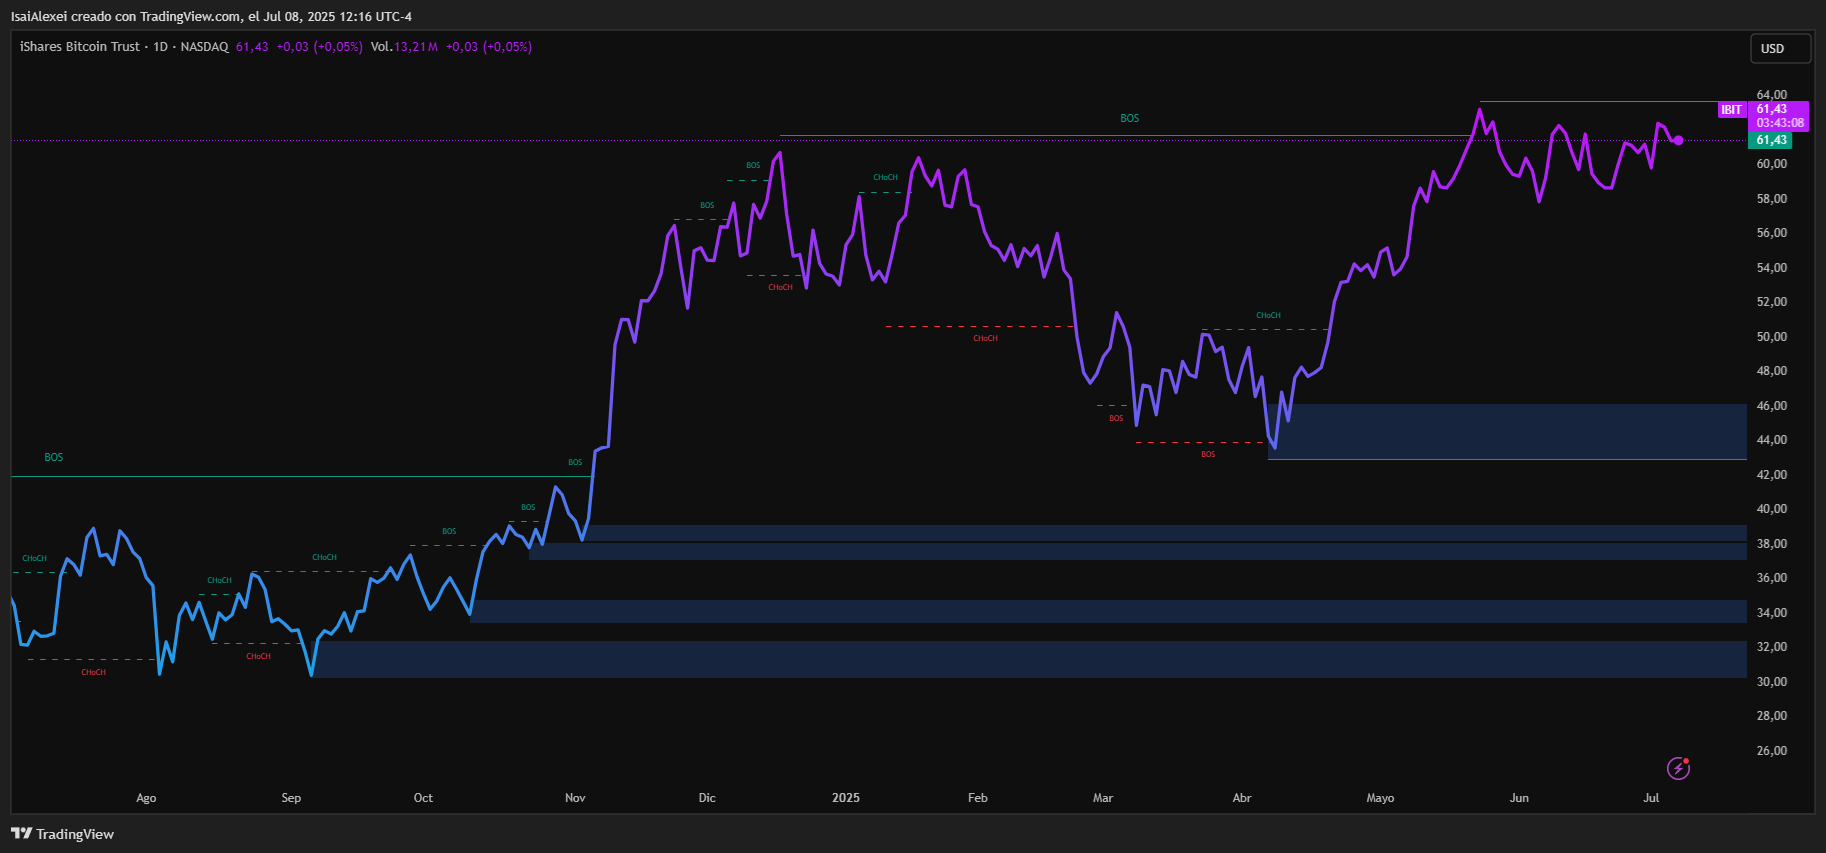The height and width of the screenshot is (853, 1826).
Task: Click the pink current-price dot on the line
Action: [1678, 141]
